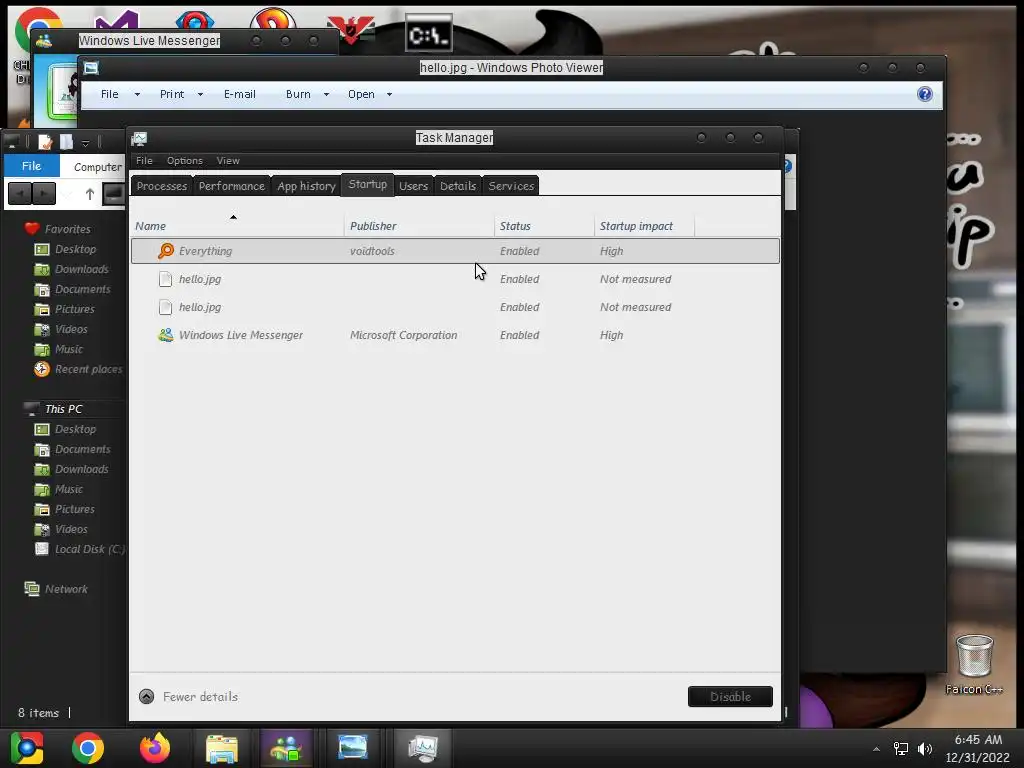Click the Explorer forward arrow button

pyautogui.click(x=44, y=194)
